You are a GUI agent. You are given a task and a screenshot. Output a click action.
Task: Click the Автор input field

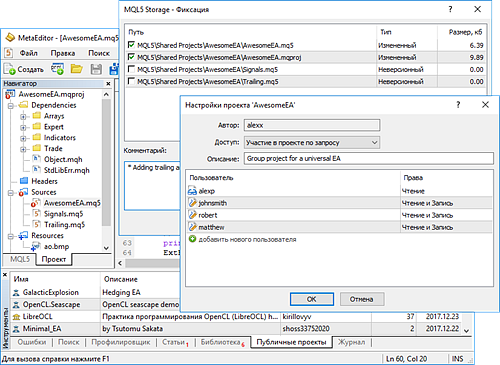coord(312,125)
